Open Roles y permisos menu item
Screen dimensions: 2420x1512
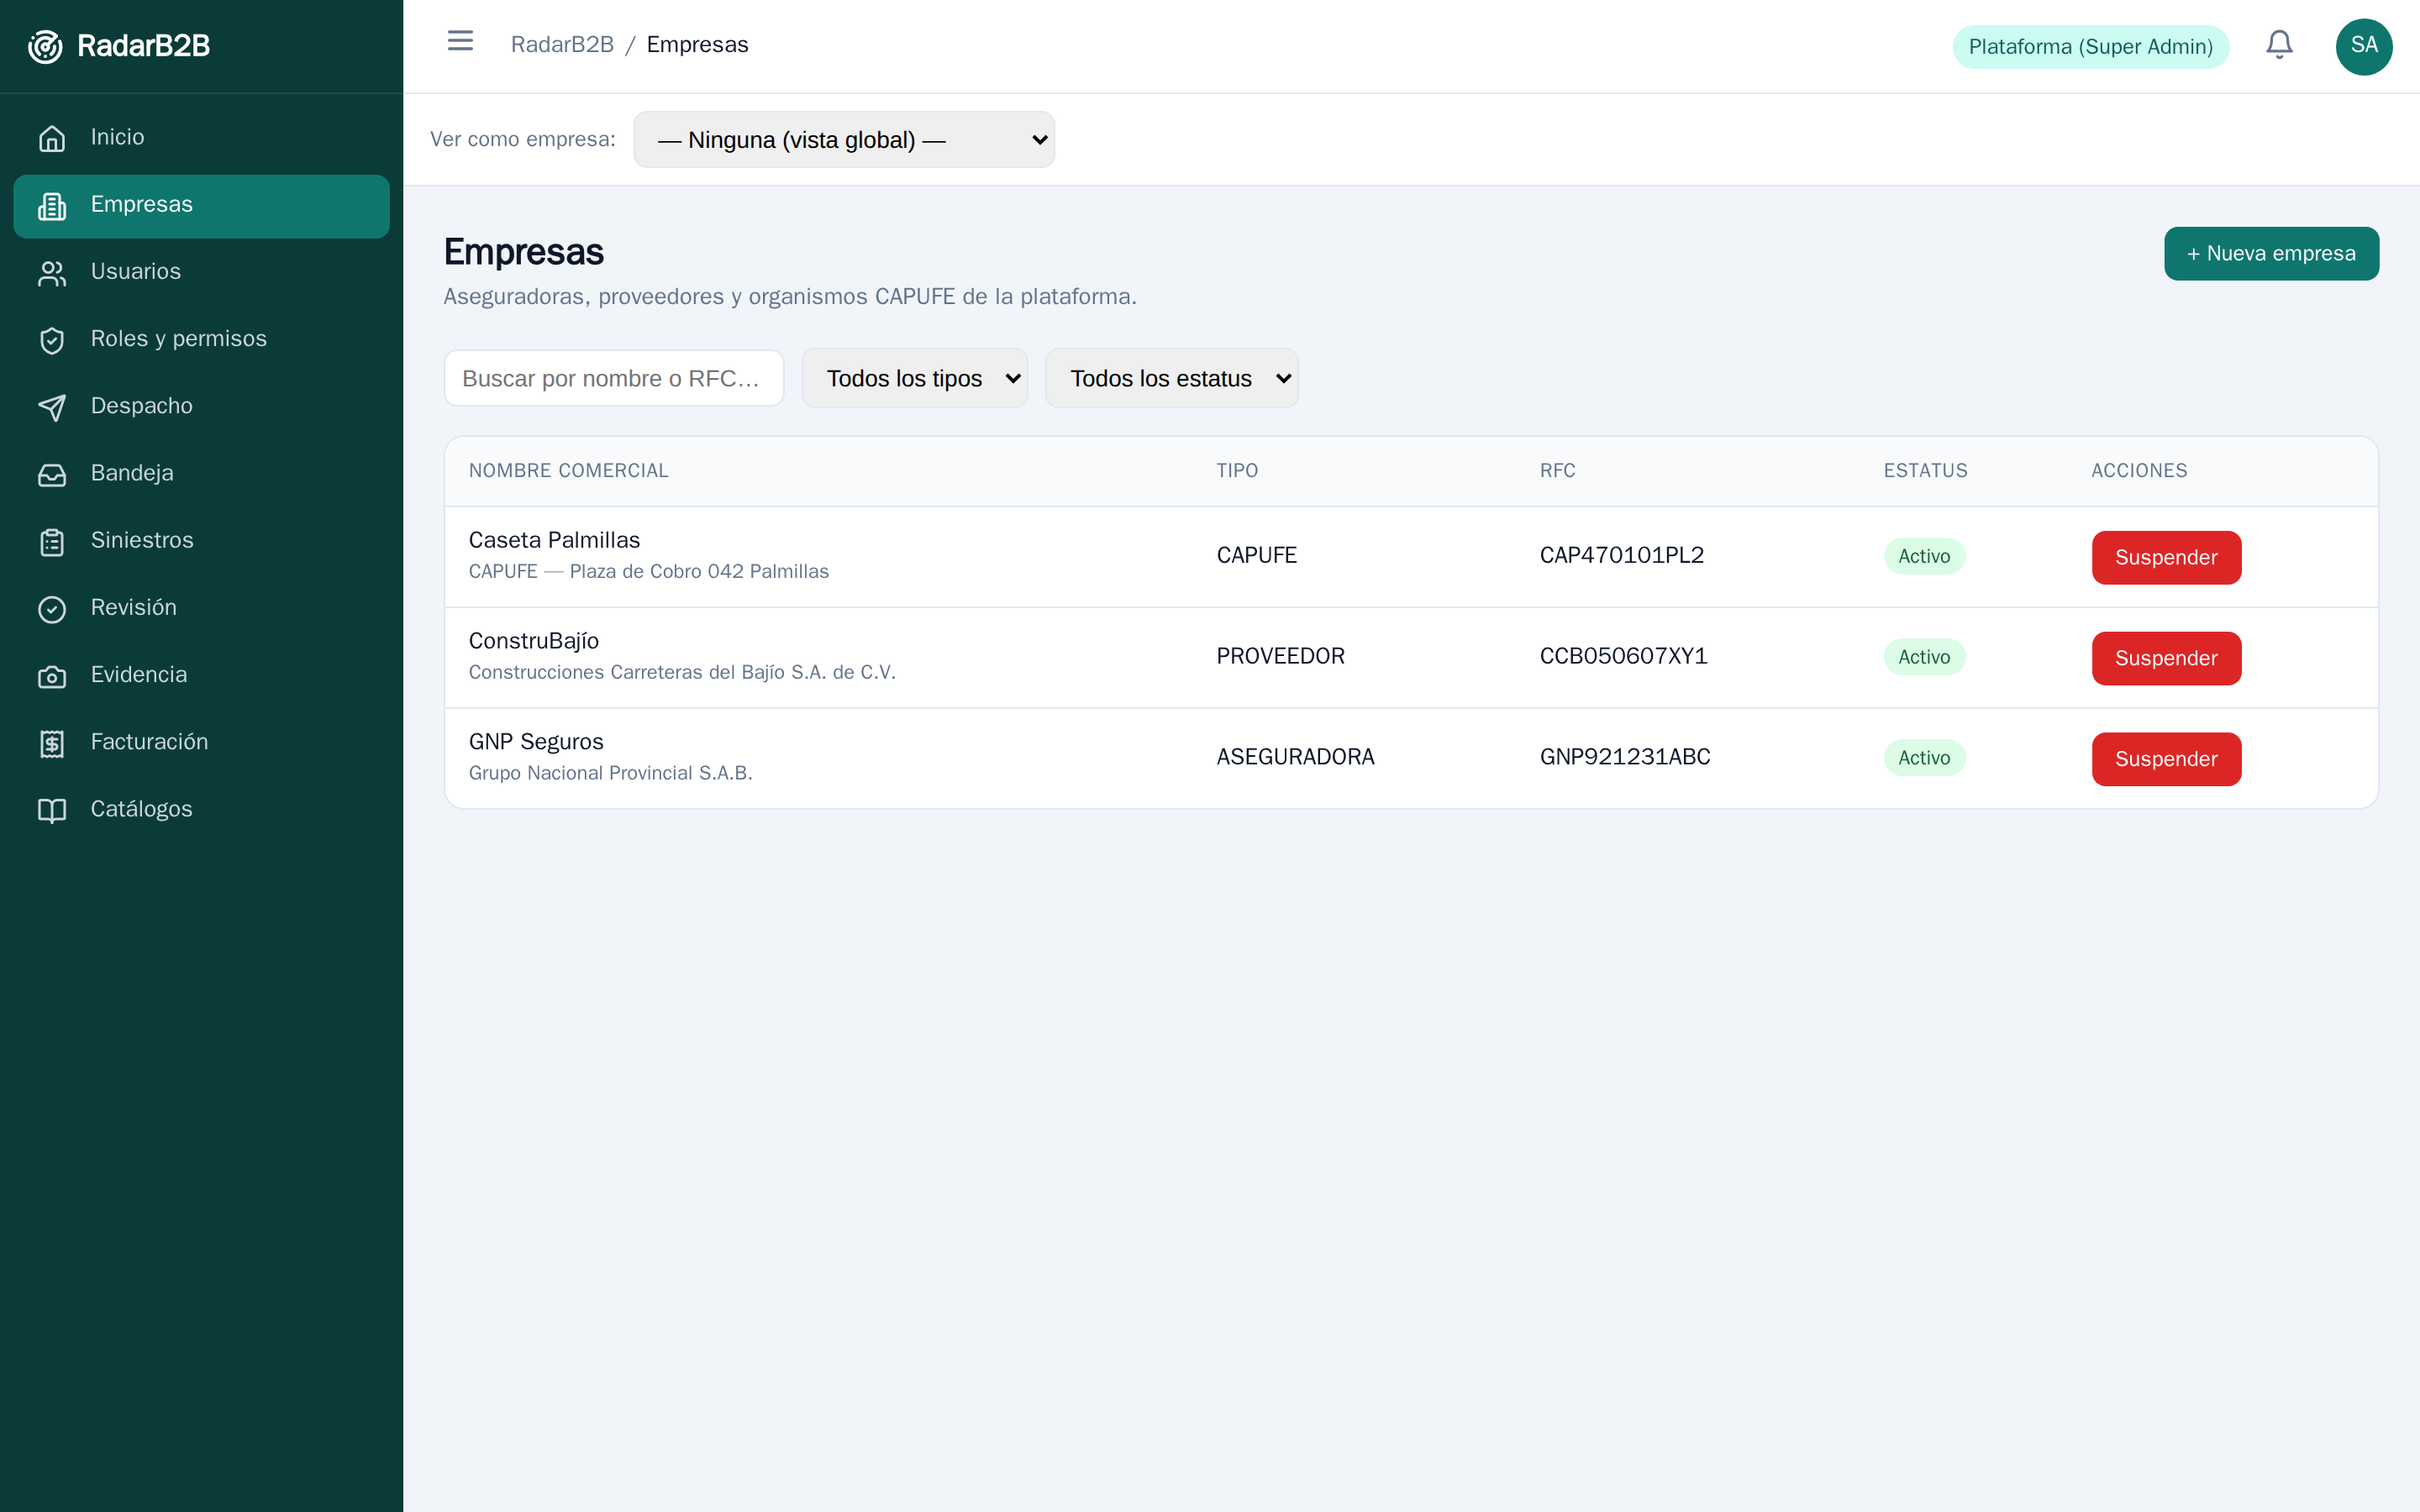click(x=201, y=339)
